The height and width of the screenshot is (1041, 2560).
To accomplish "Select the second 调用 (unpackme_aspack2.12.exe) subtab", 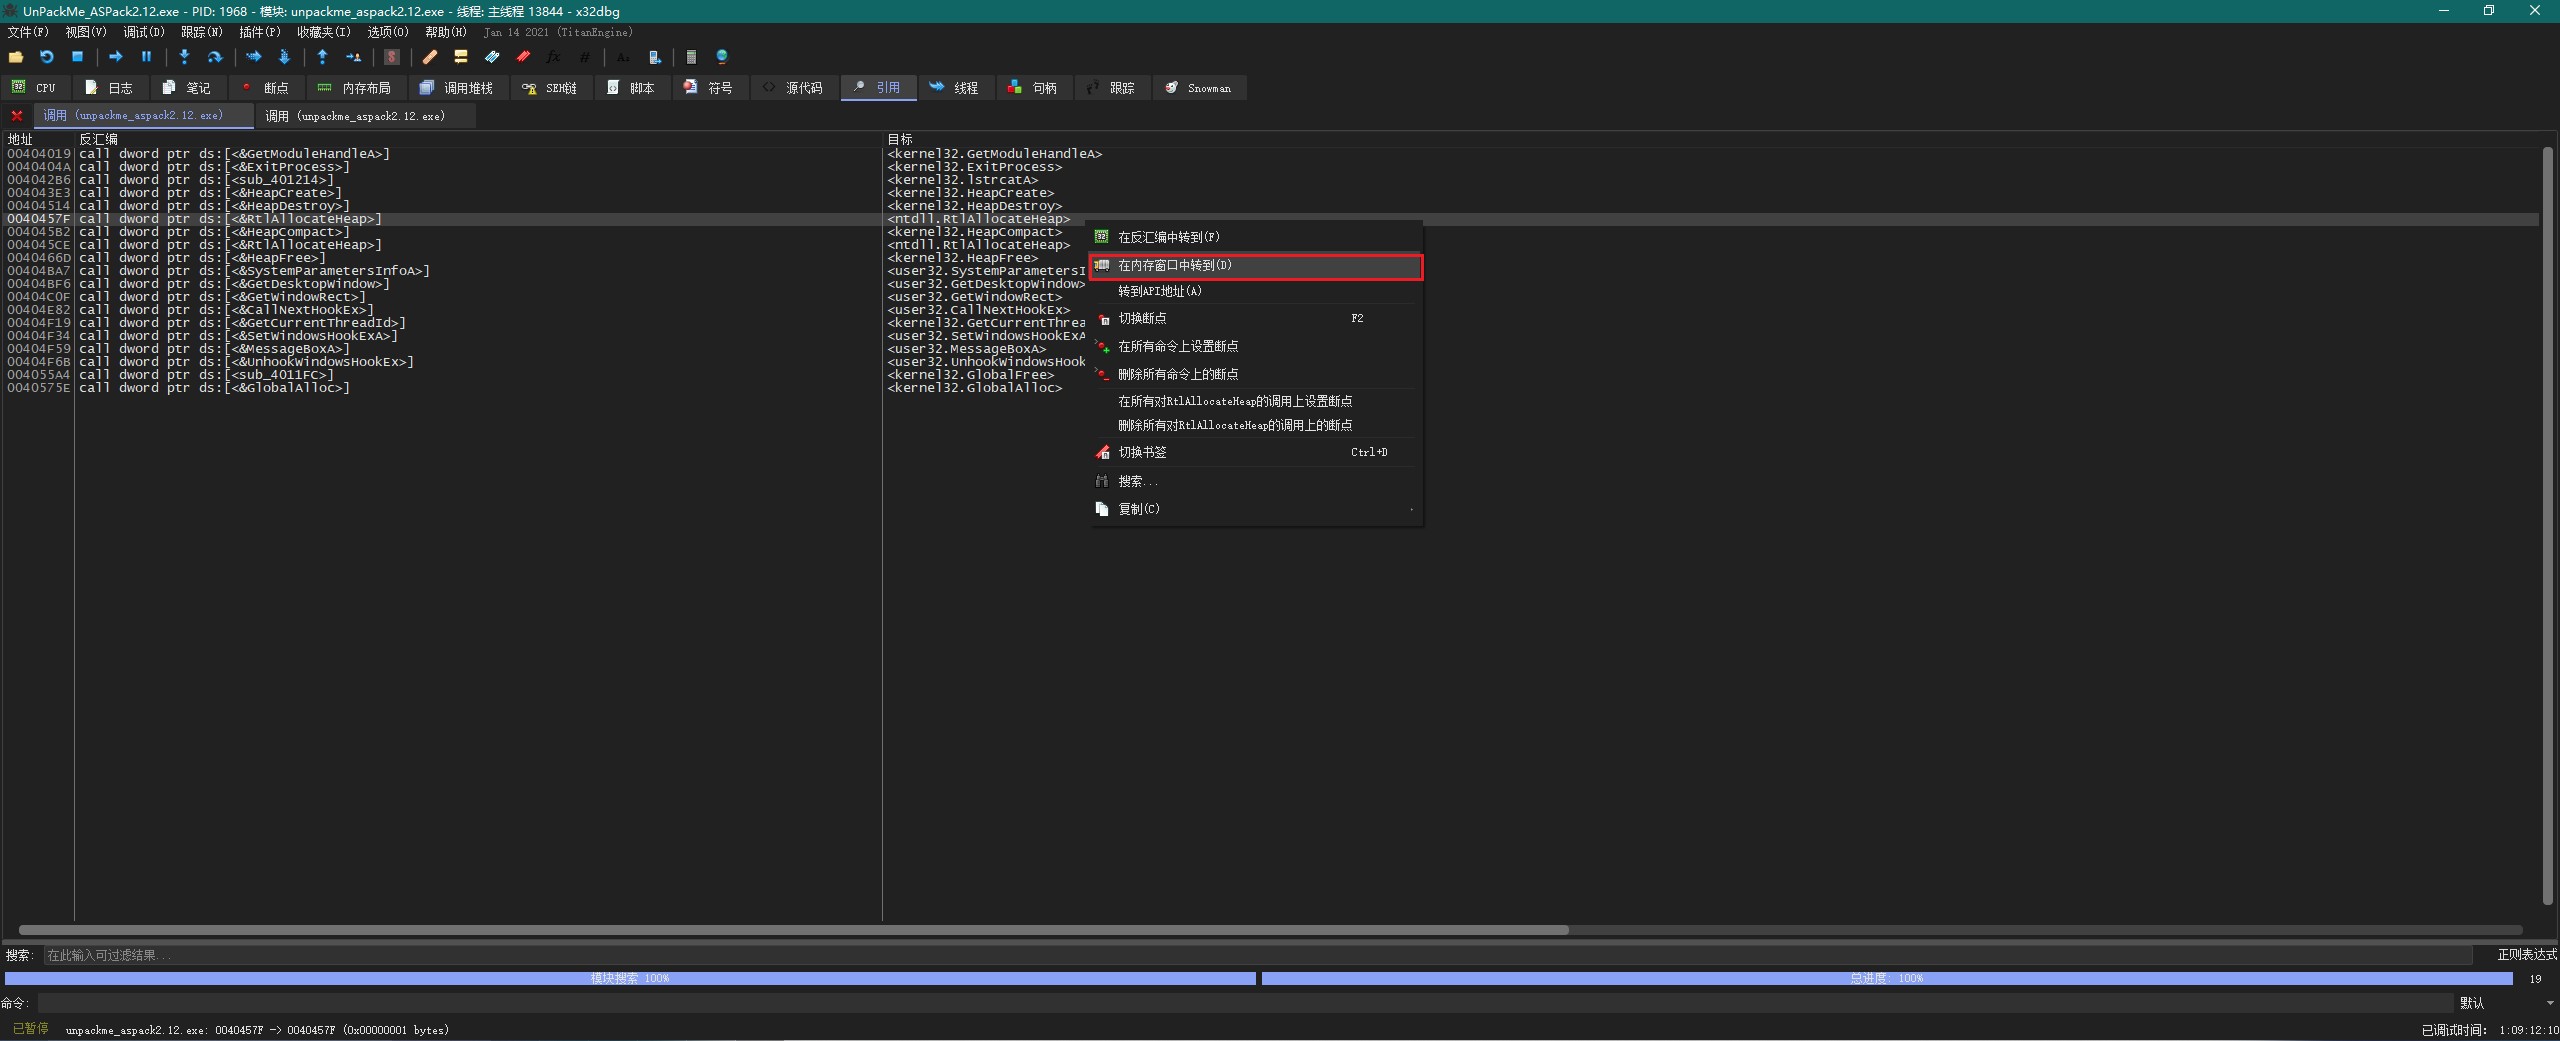I will [x=355, y=116].
